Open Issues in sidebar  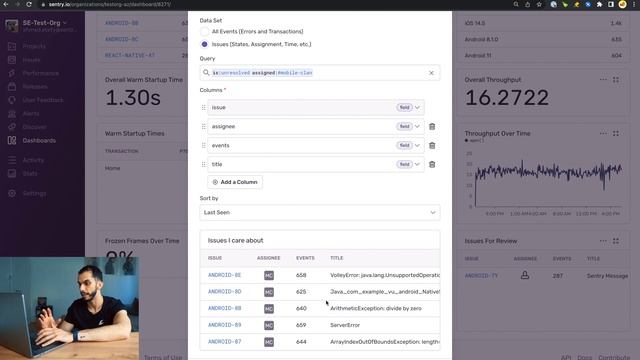pos(31,60)
